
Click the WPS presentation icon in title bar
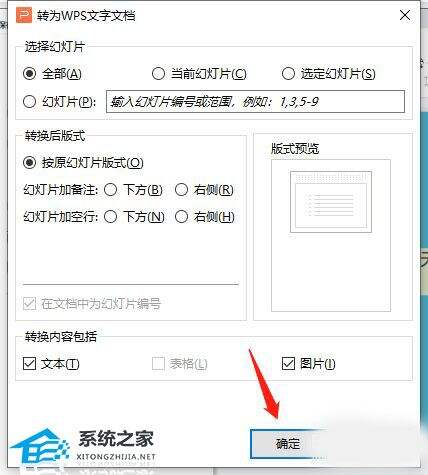coord(24,15)
